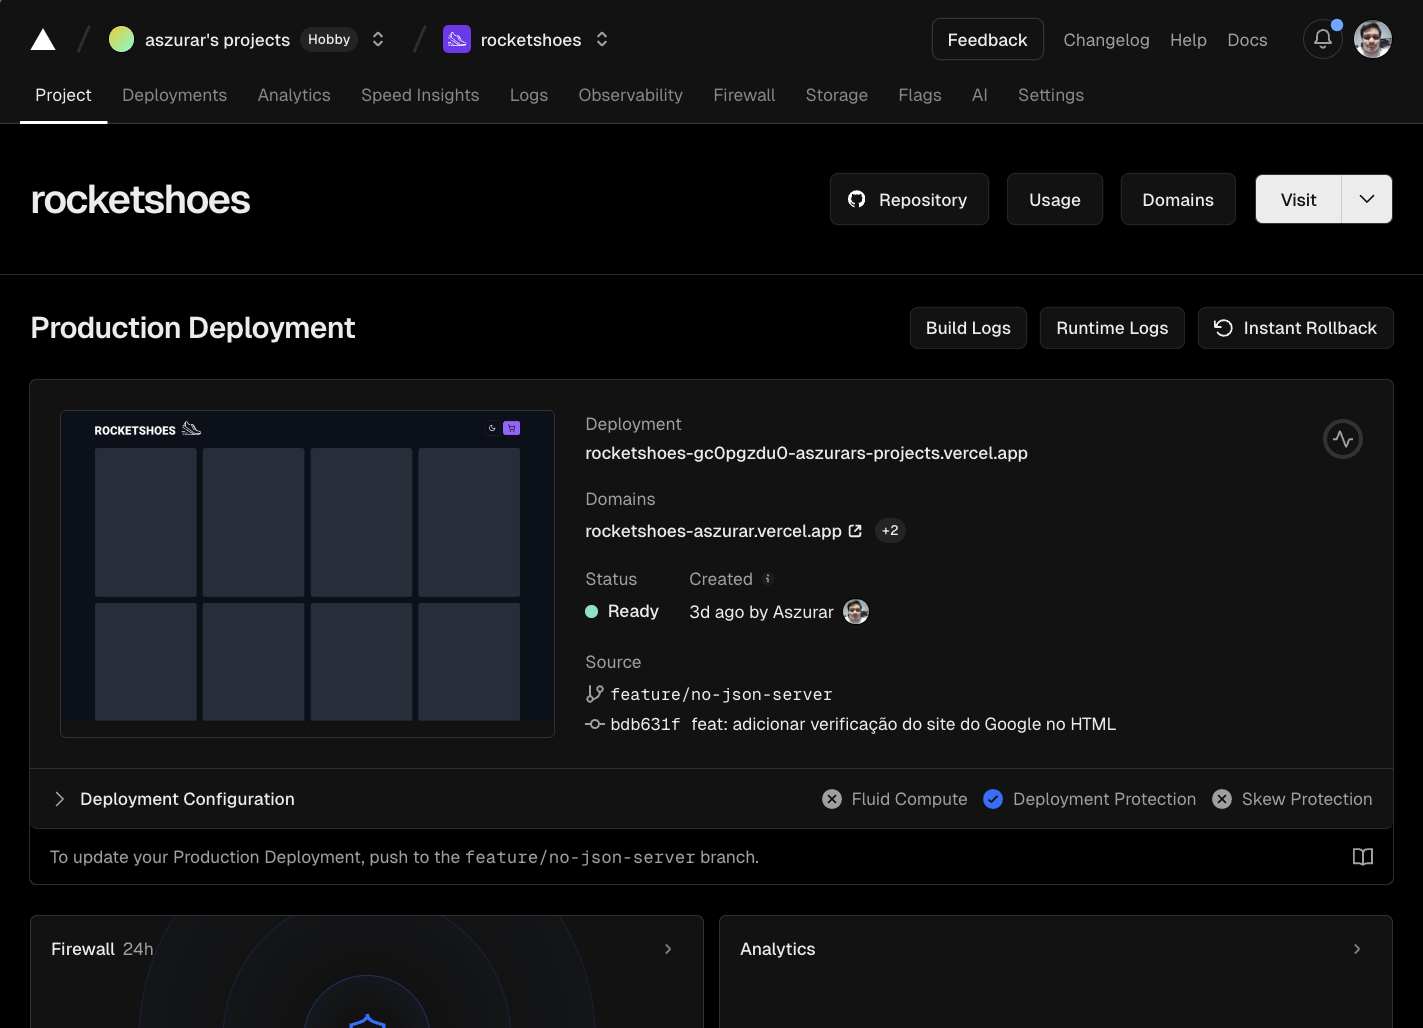Click the Feedback button
The height and width of the screenshot is (1028, 1423).
[988, 39]
